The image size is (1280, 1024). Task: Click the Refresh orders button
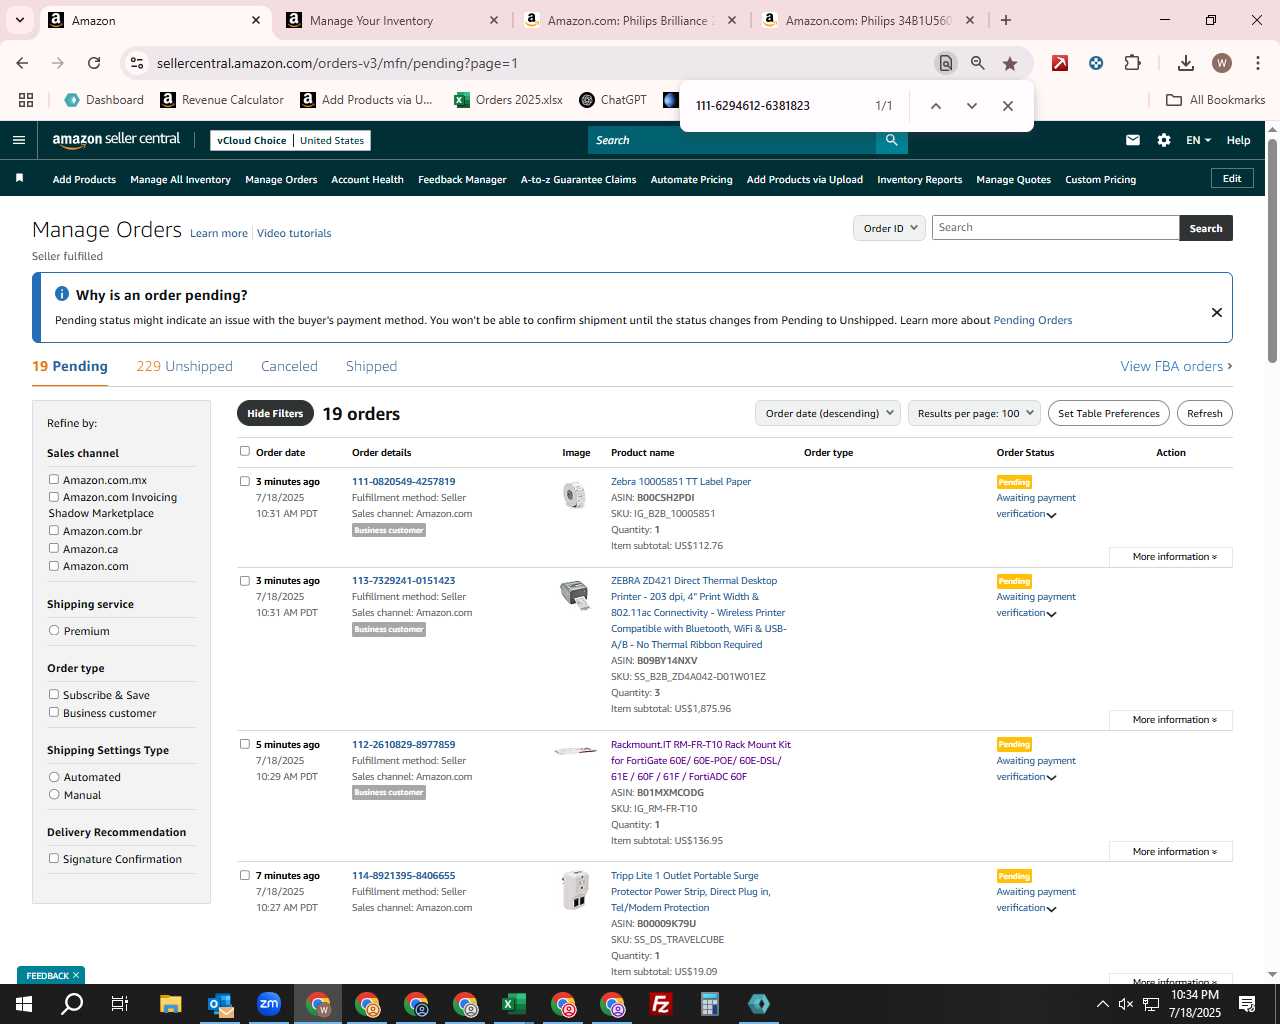[x=1204, y=413]
